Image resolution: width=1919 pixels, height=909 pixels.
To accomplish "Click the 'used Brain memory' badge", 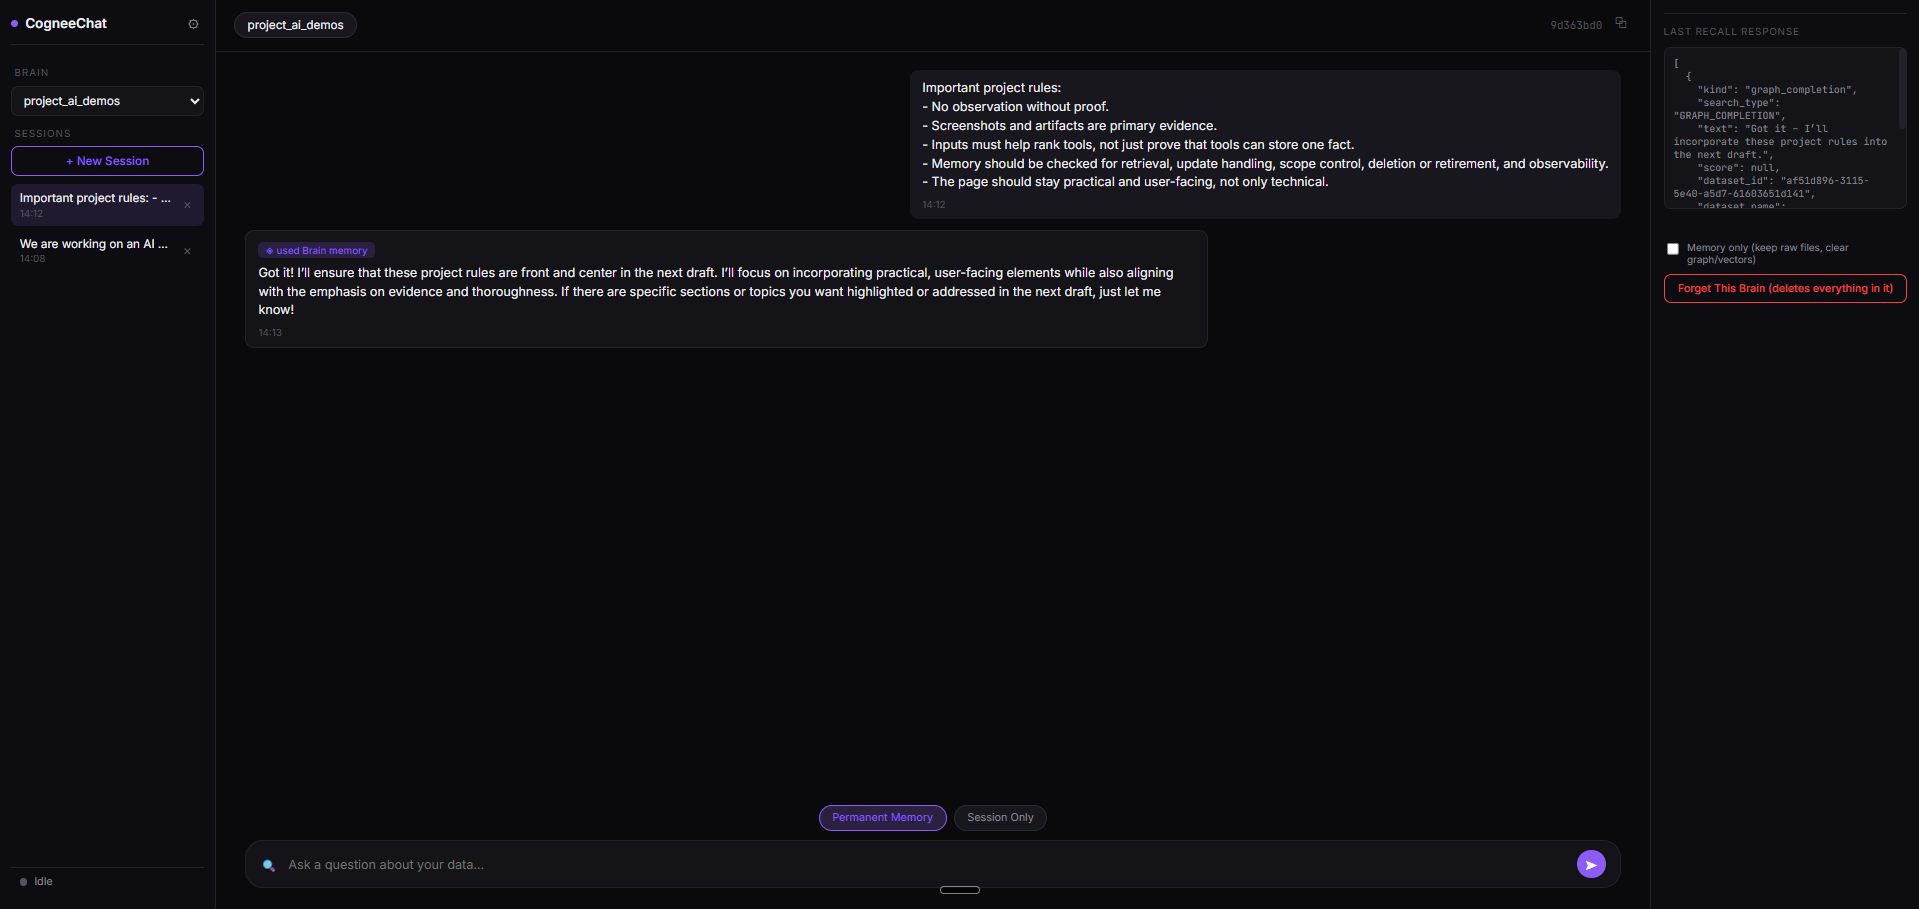I will pos(316,251).
